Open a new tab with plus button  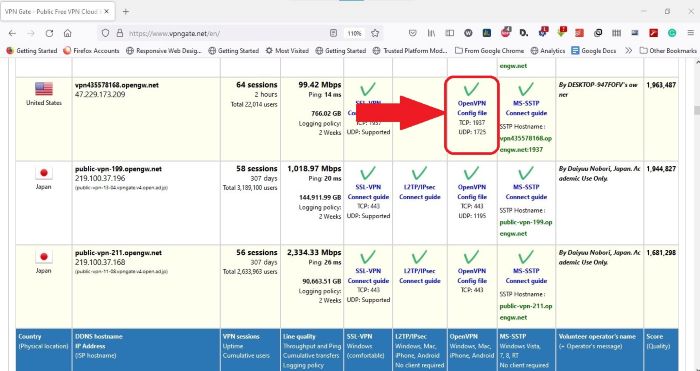pos(125,12)
